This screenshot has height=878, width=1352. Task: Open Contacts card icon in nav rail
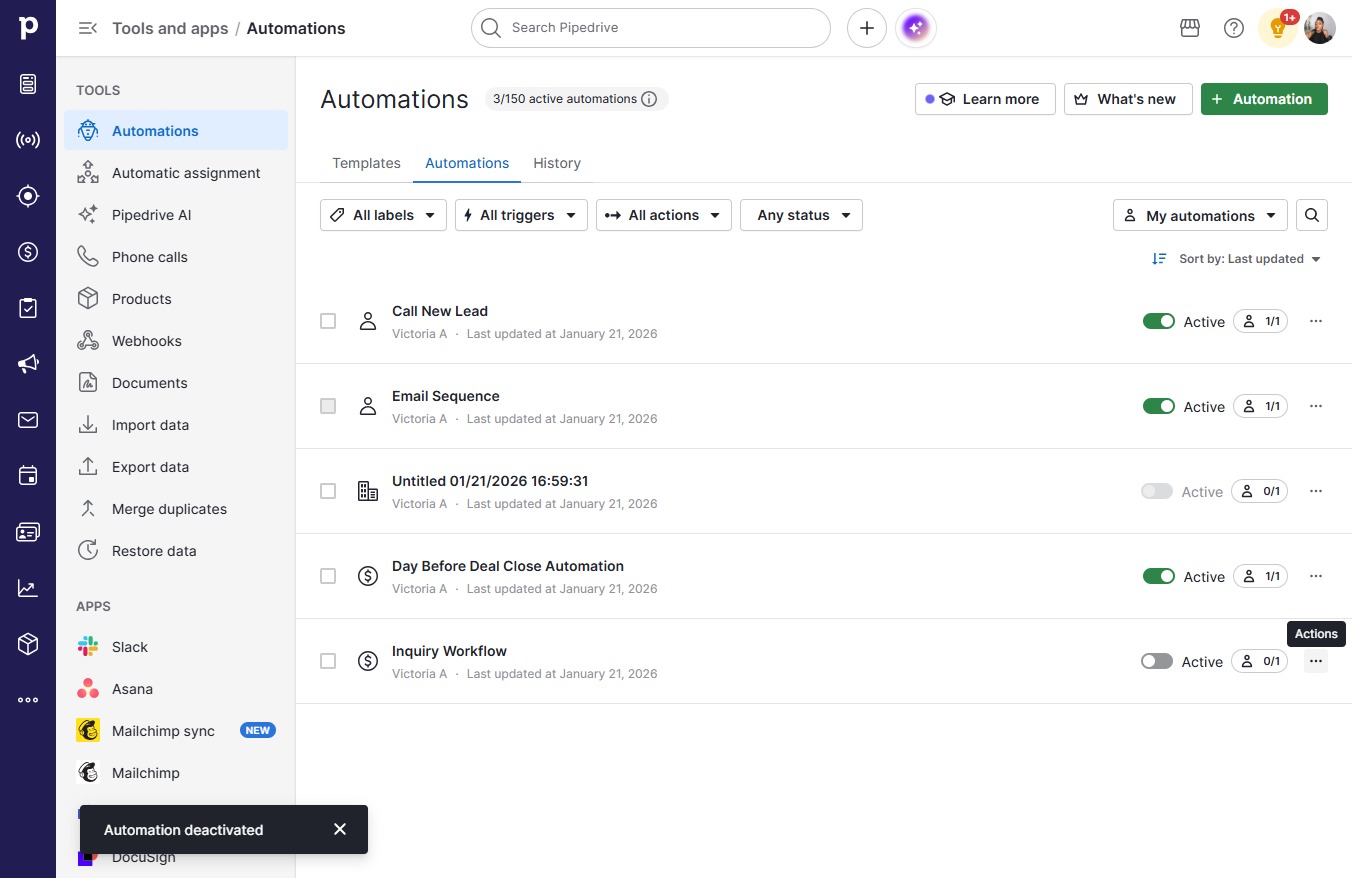click(x=28, y=532)
